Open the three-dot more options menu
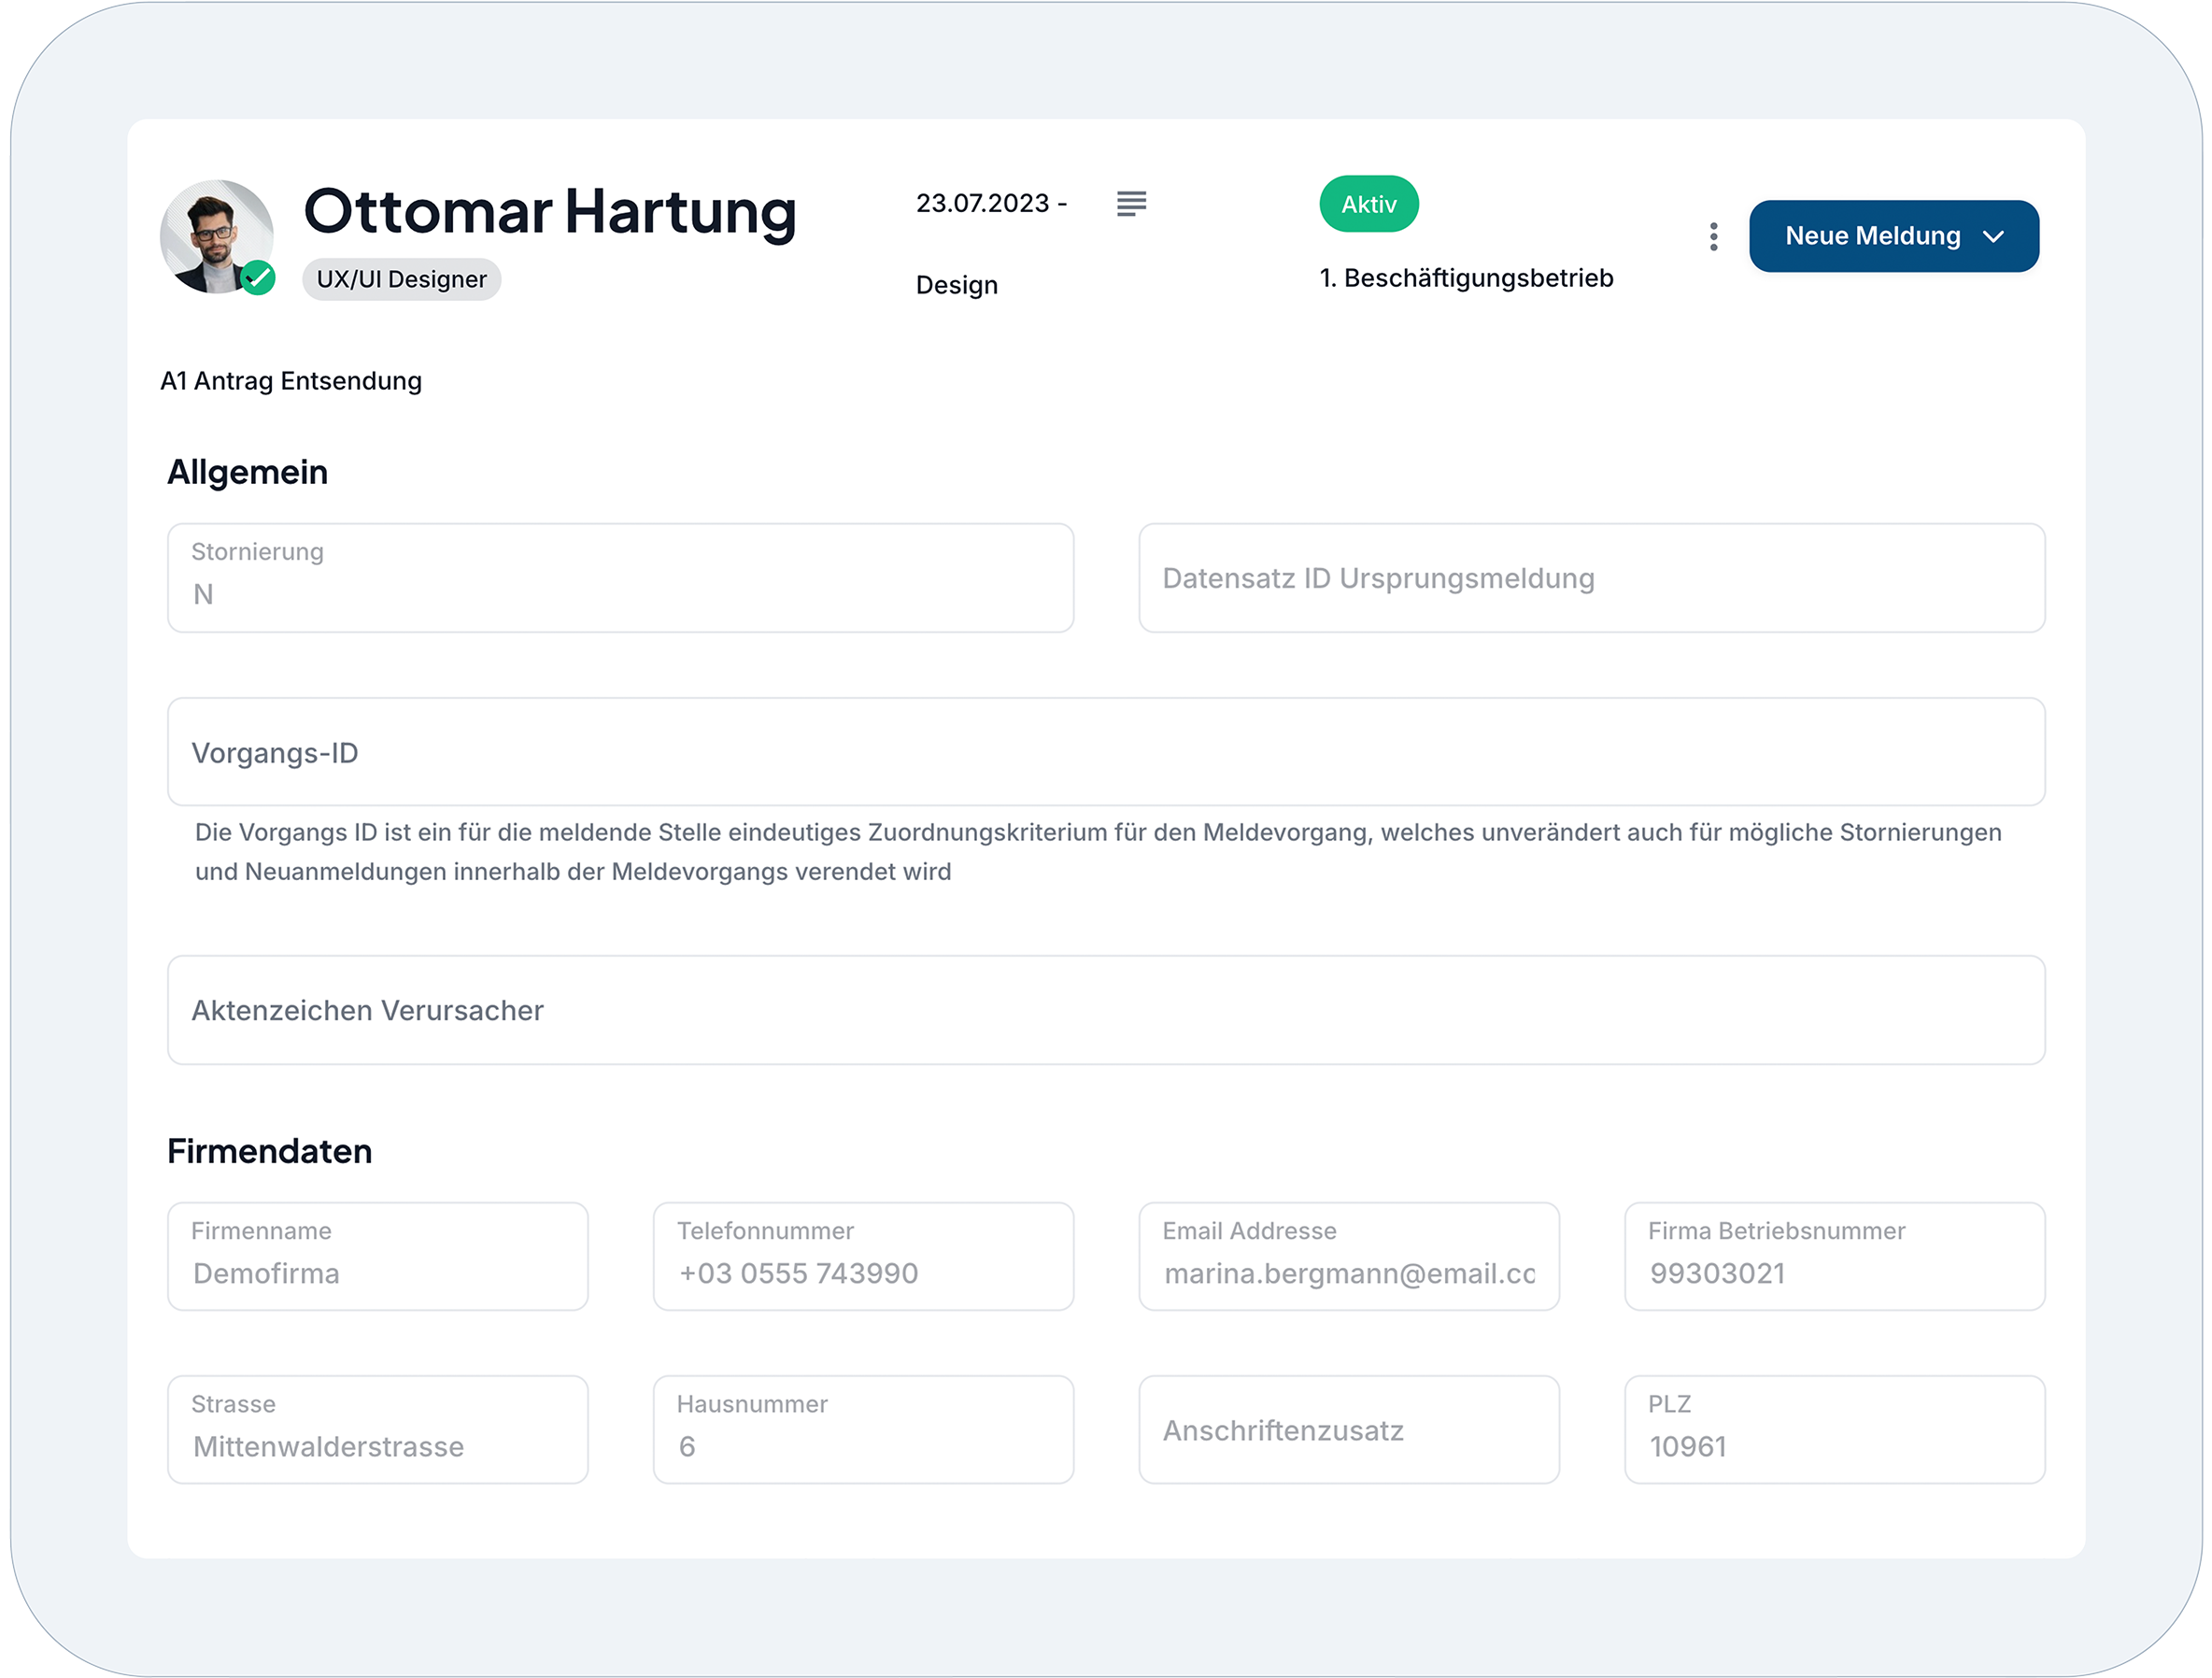The image size is (2212, 1678). coord(1713,237)
